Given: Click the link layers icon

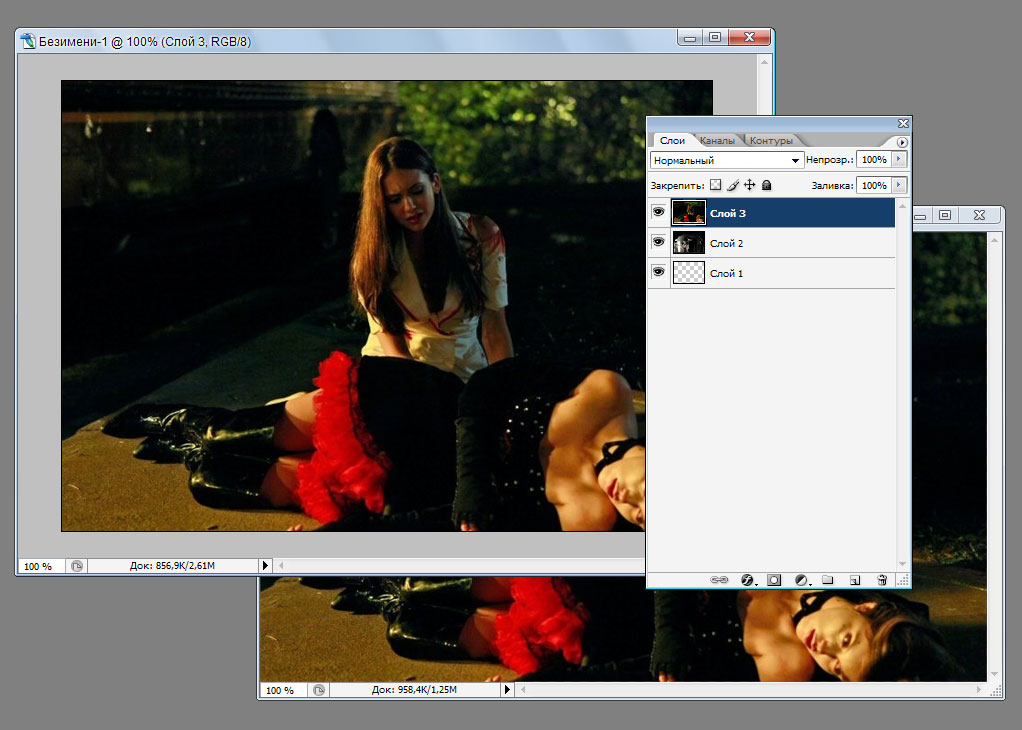Looking at the screenshot, I should pyautogui.click(x=718, y=580).
